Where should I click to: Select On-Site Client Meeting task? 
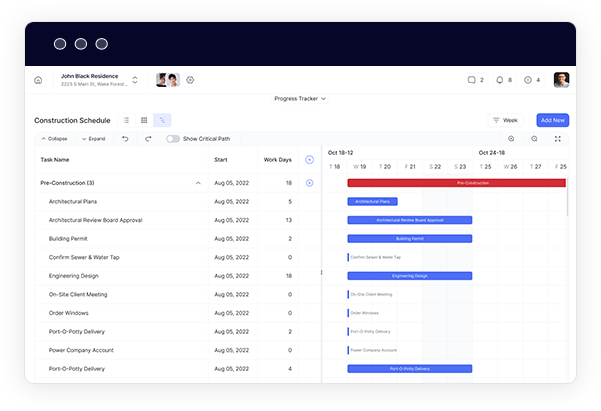(178, 294)
